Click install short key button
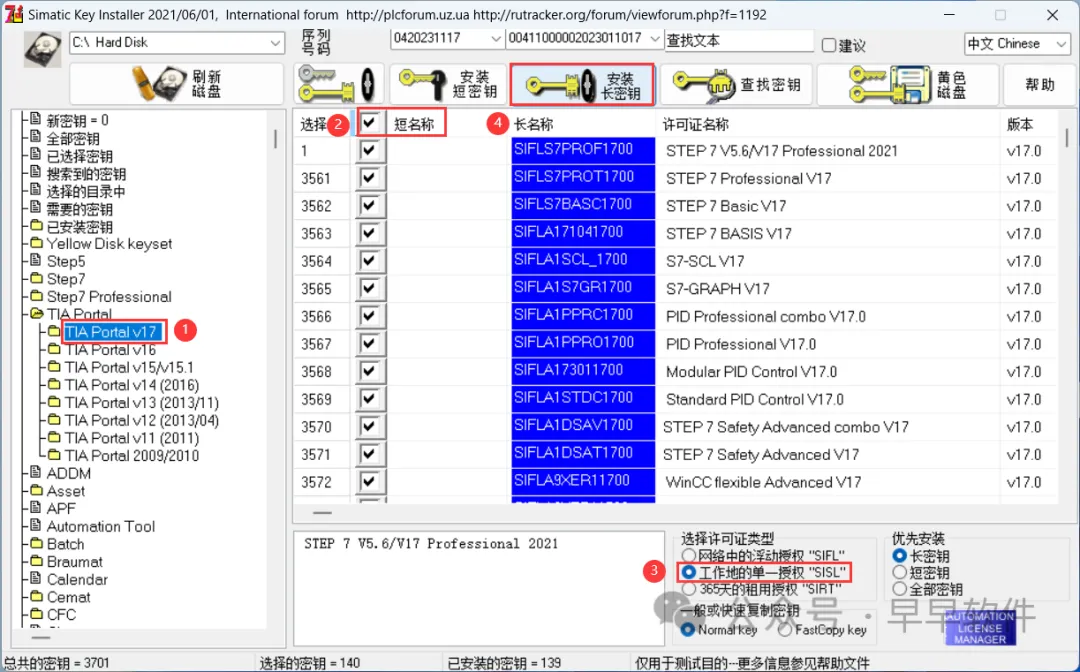 tap(448, 84)
